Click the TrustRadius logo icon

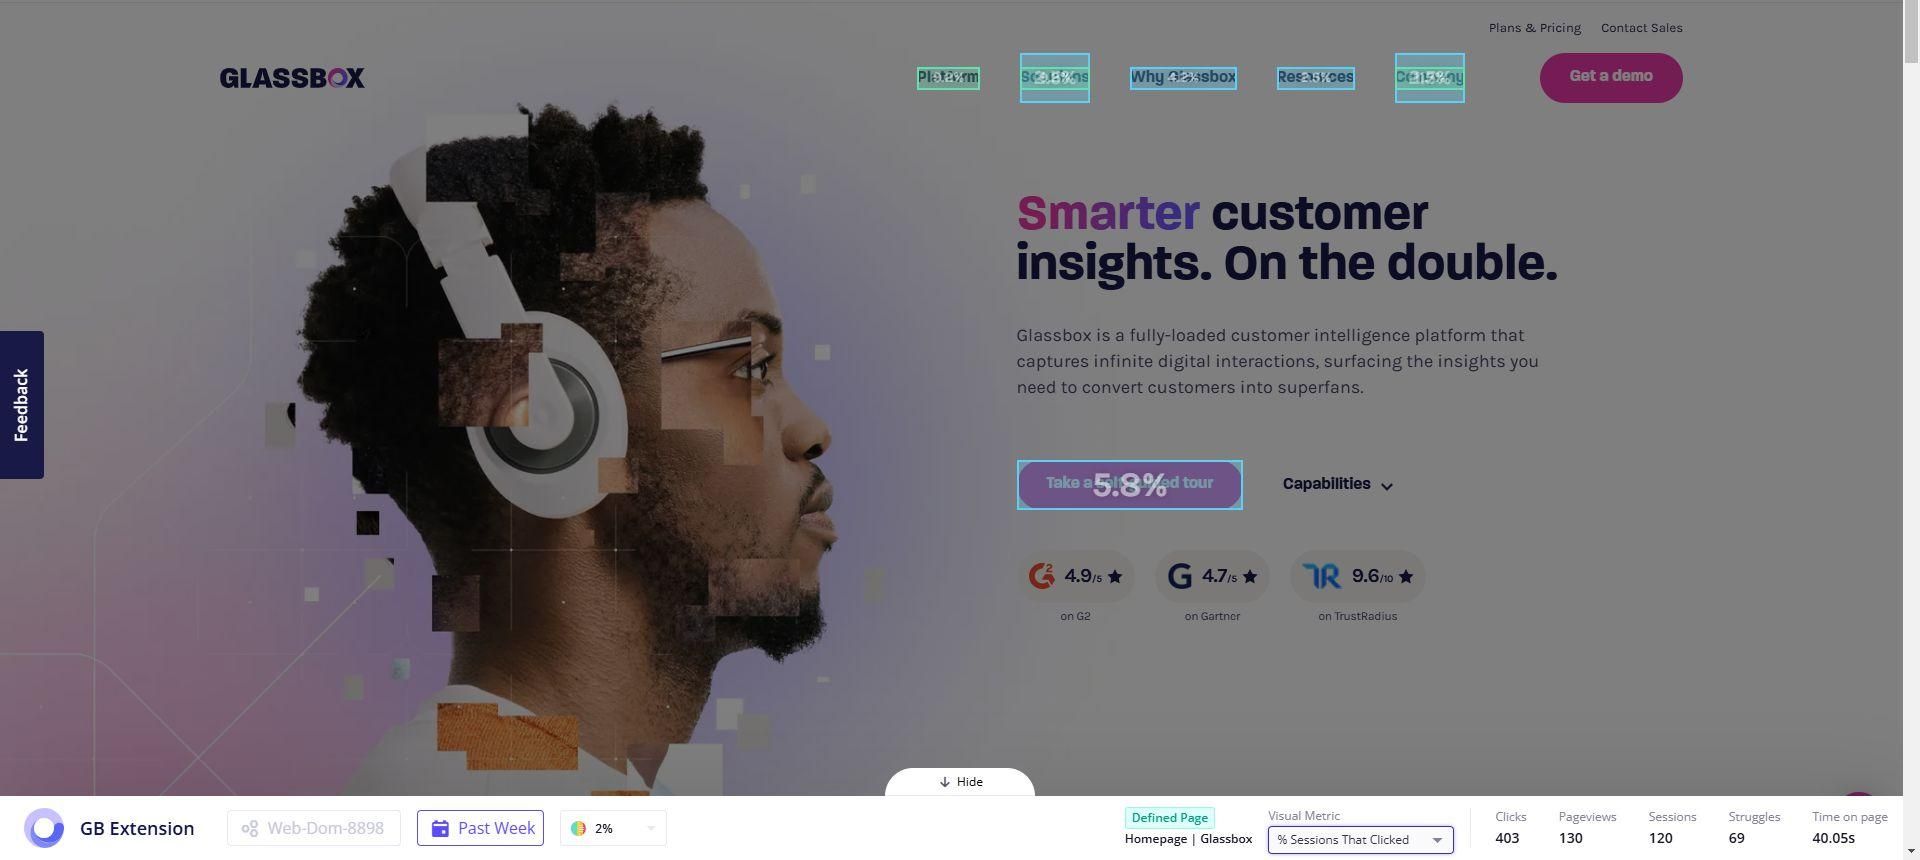point(1322,576)
